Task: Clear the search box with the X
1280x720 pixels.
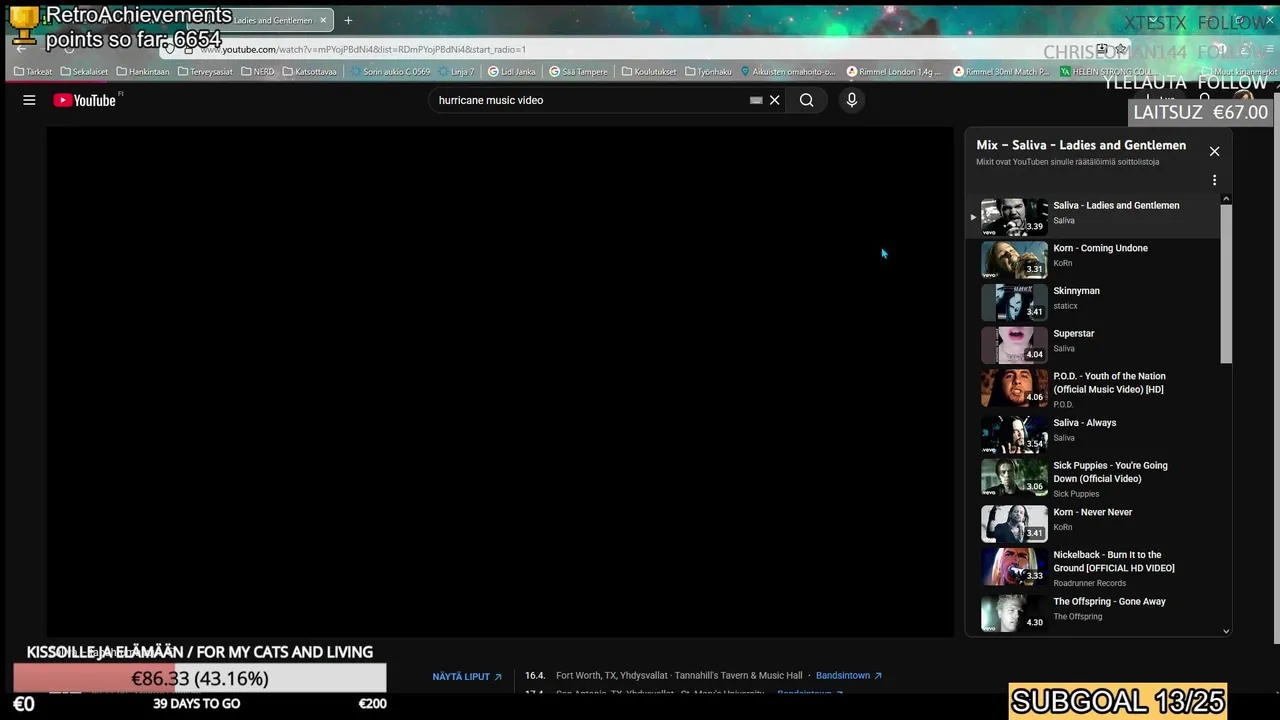Action: point(774,100)
